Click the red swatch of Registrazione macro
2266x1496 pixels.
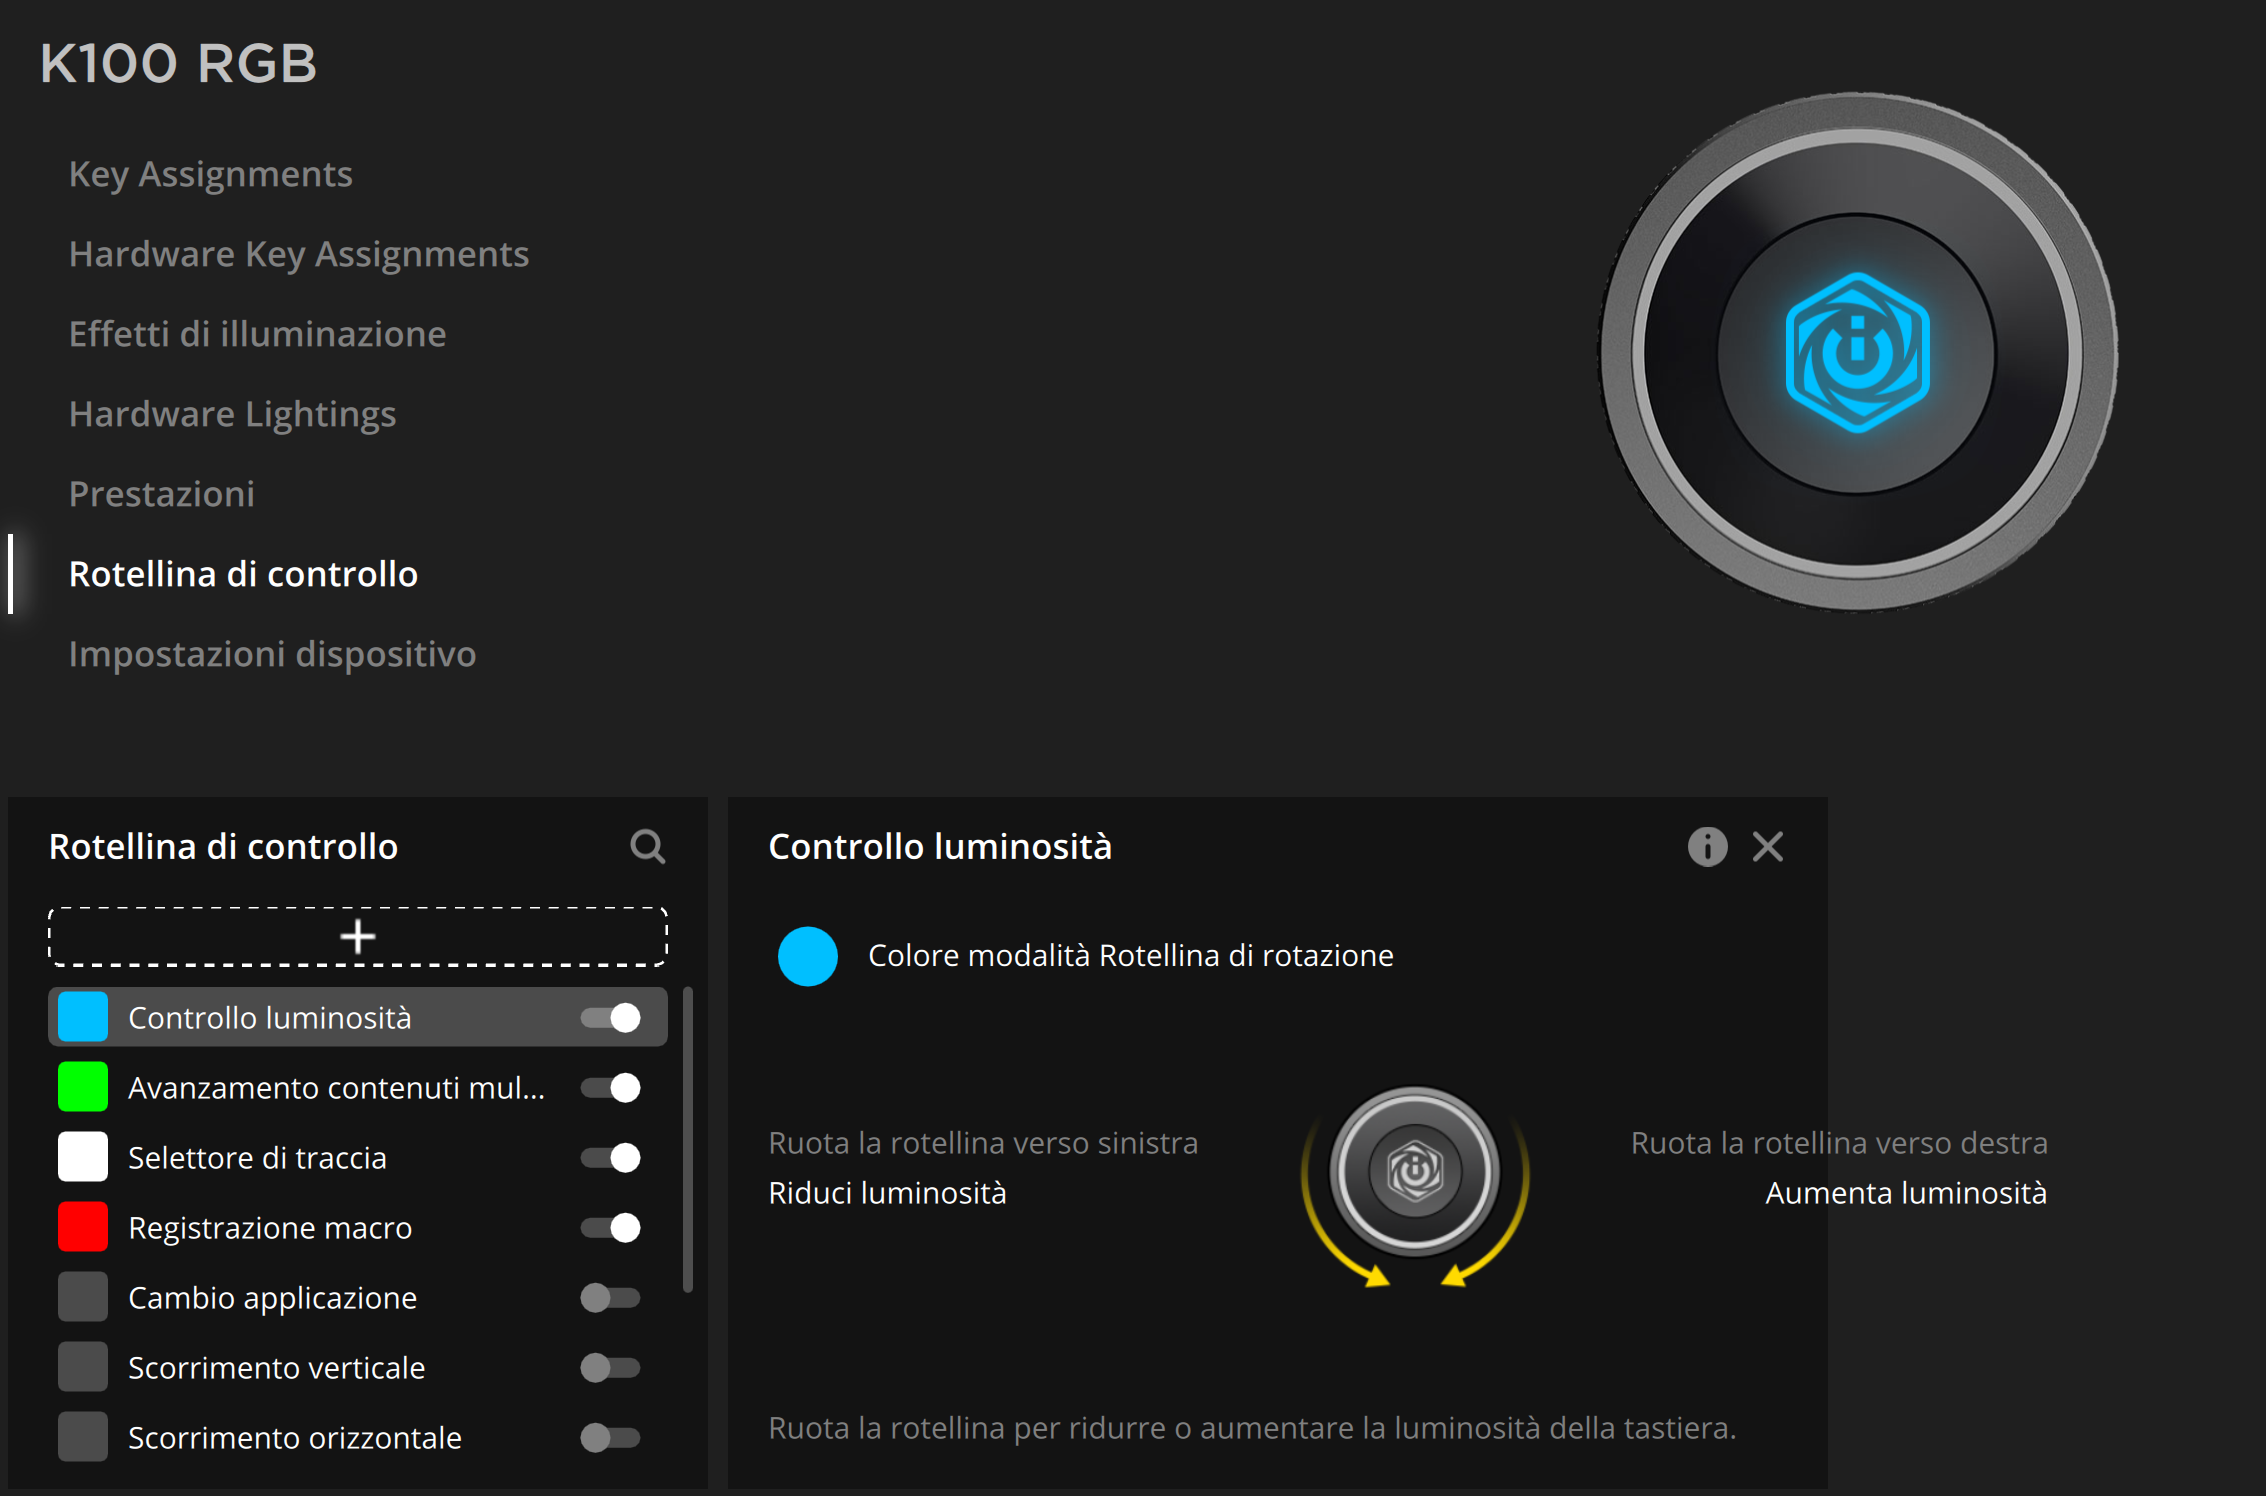[x=83, y=1228]
